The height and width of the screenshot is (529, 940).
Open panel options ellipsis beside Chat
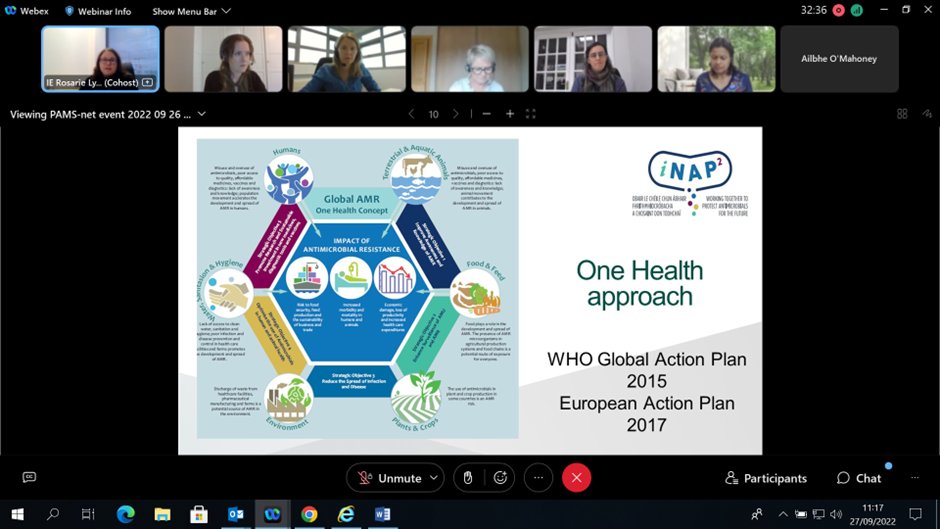pos(915,478)
